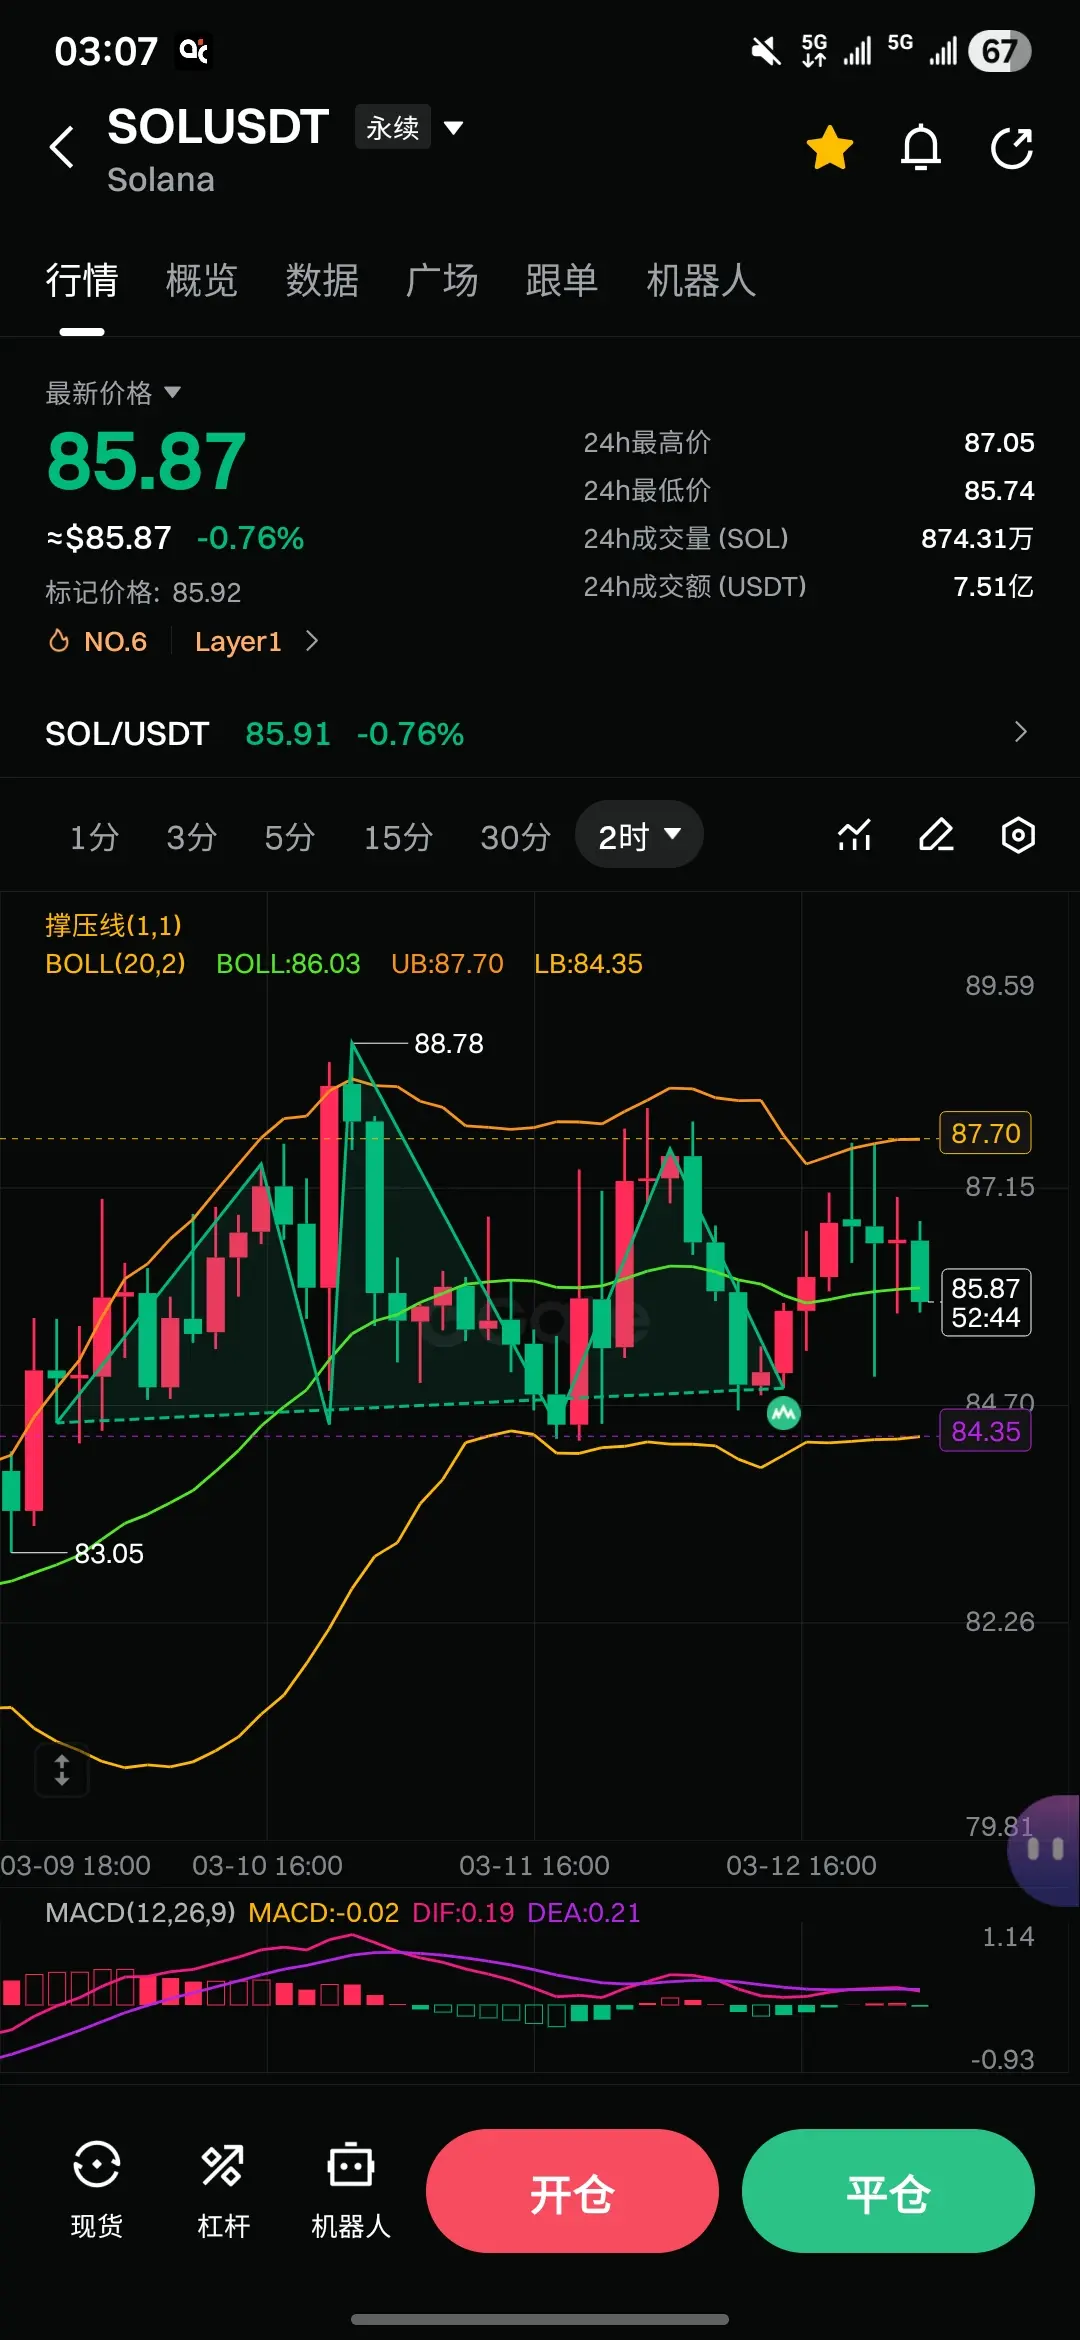Toggle the favorite star for SOLUSDT

[830, 148]
